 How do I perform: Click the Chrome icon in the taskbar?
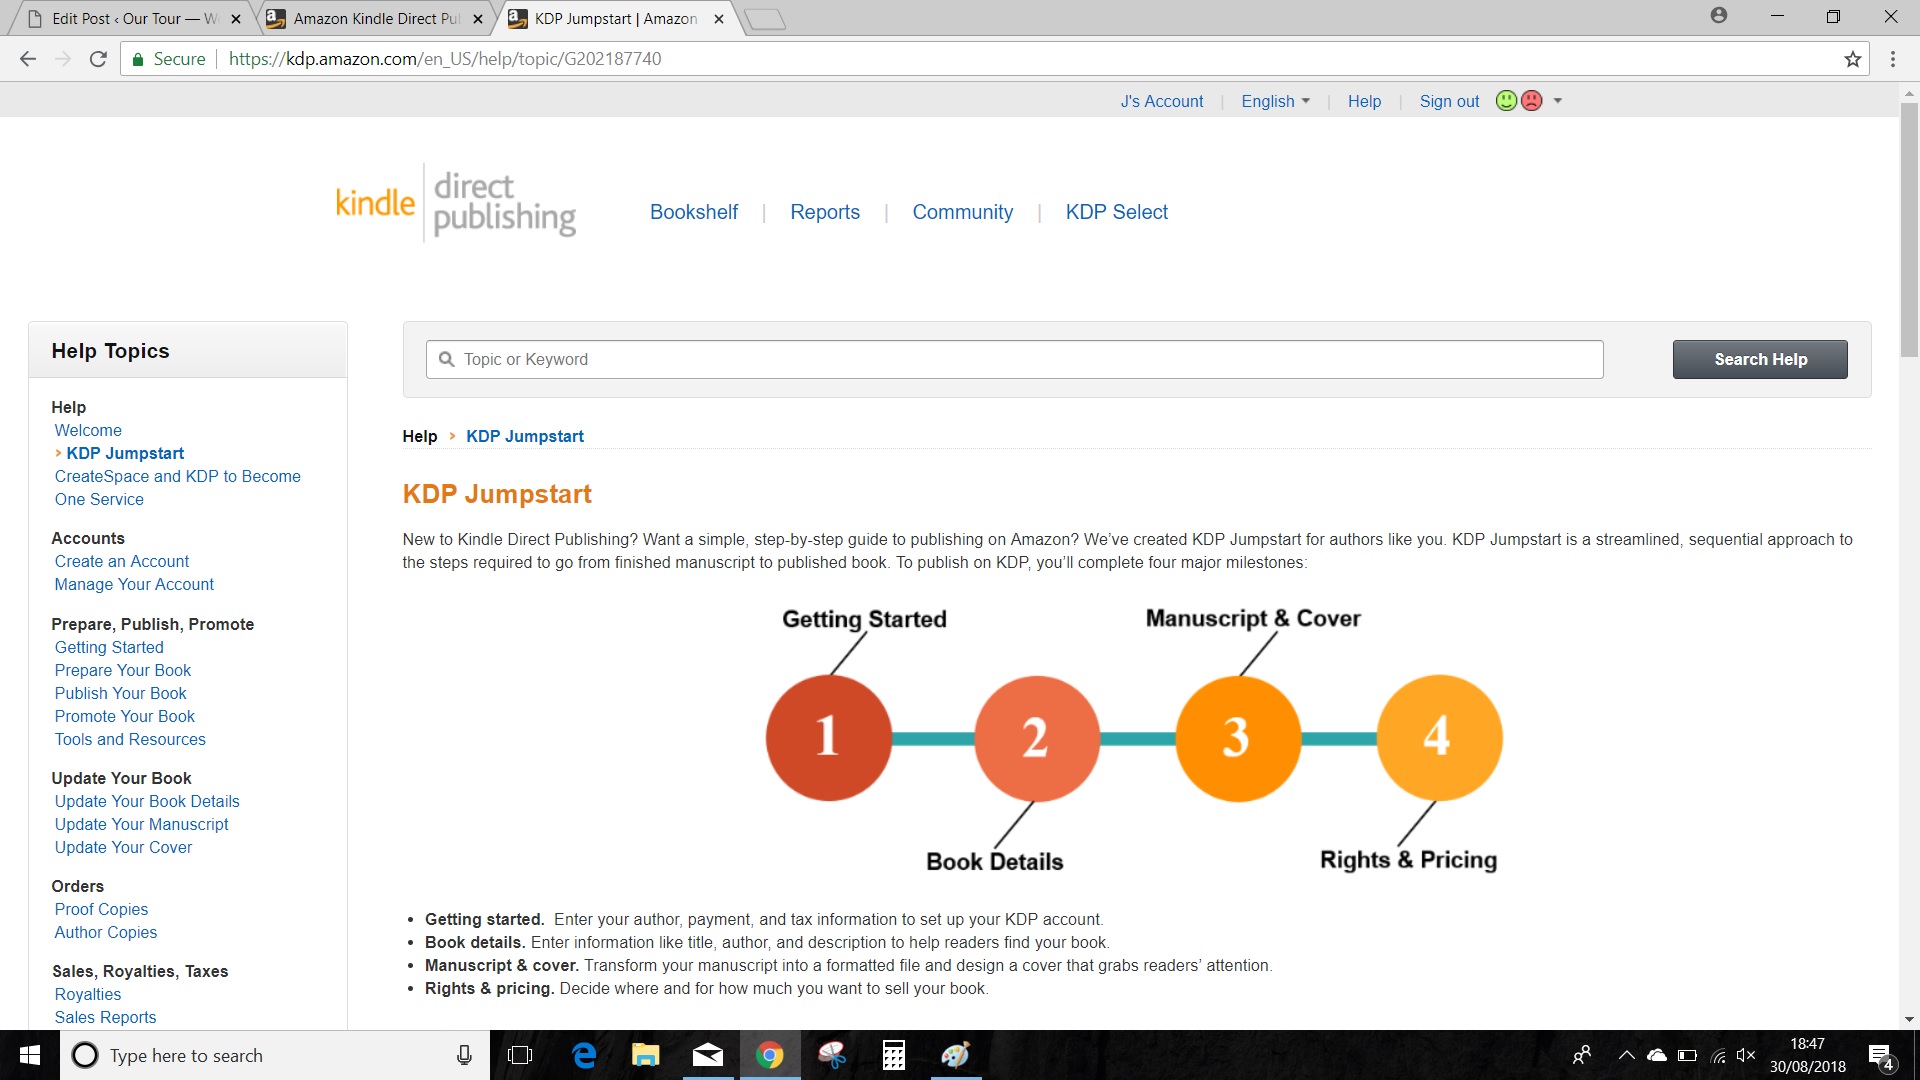click(770, 1055)
